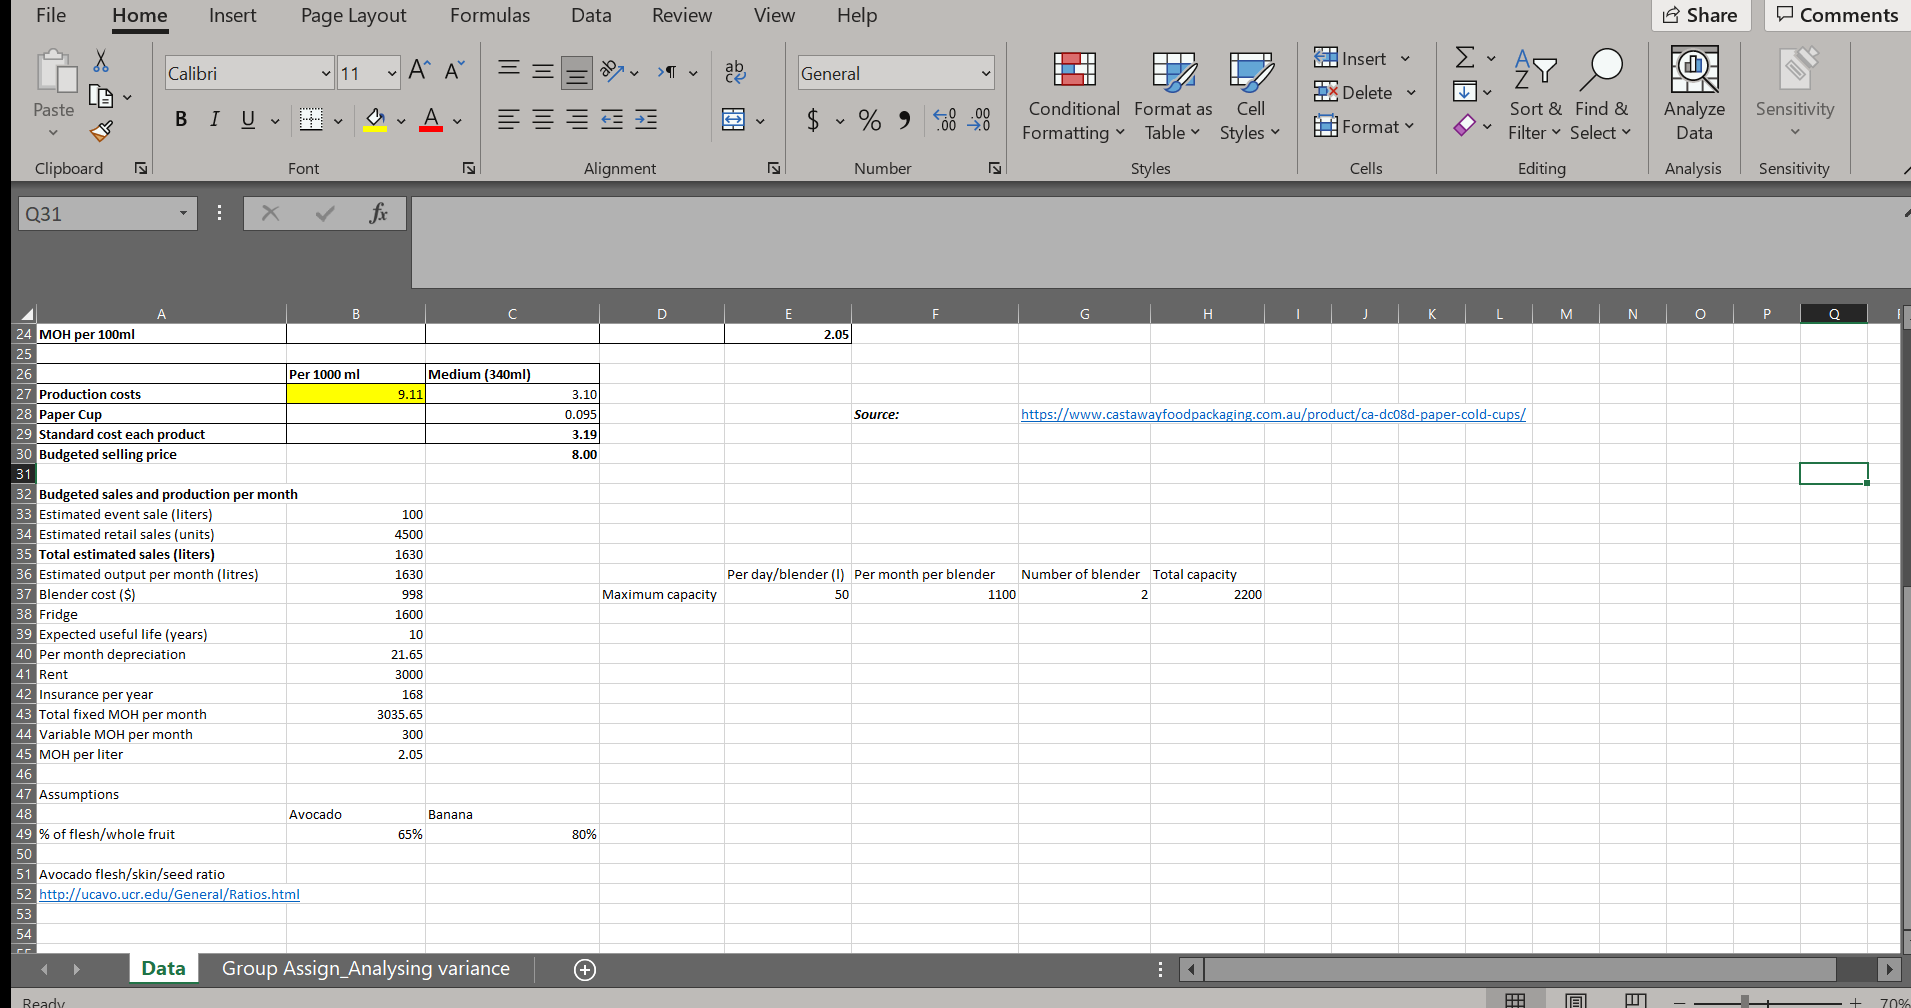Click the Comma Style icon
Image resolution: width=1911 pixels, height=1008 pixels.
pyautogui.click(x=903, y=119)
